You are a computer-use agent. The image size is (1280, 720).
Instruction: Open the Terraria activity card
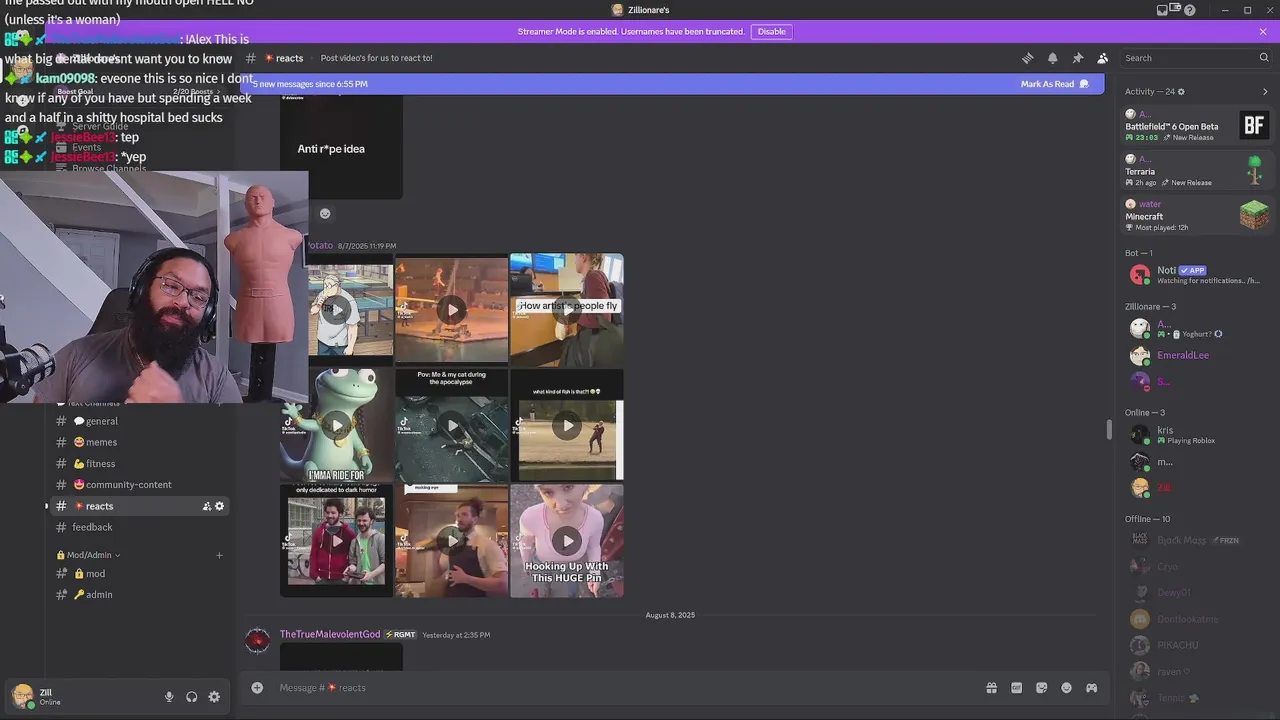pyautogui.click(x=1197, y=170)
